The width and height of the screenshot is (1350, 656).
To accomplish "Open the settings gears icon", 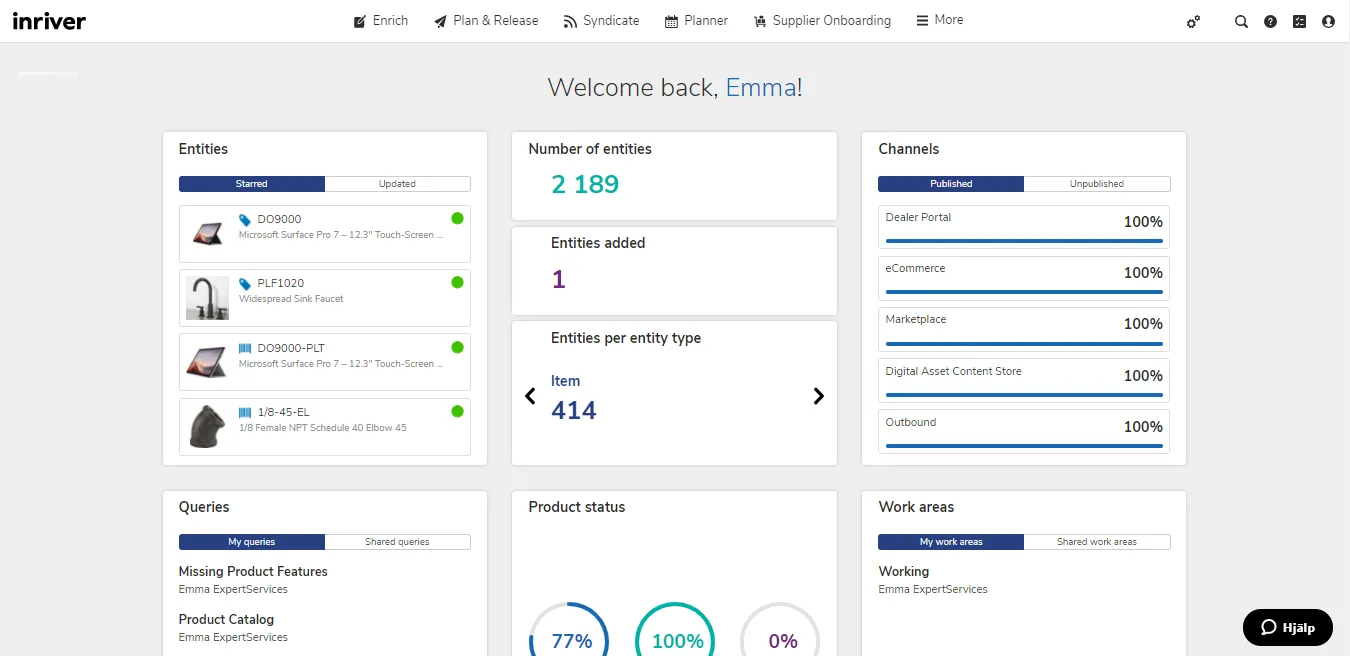I will [x=1193, y=22].
